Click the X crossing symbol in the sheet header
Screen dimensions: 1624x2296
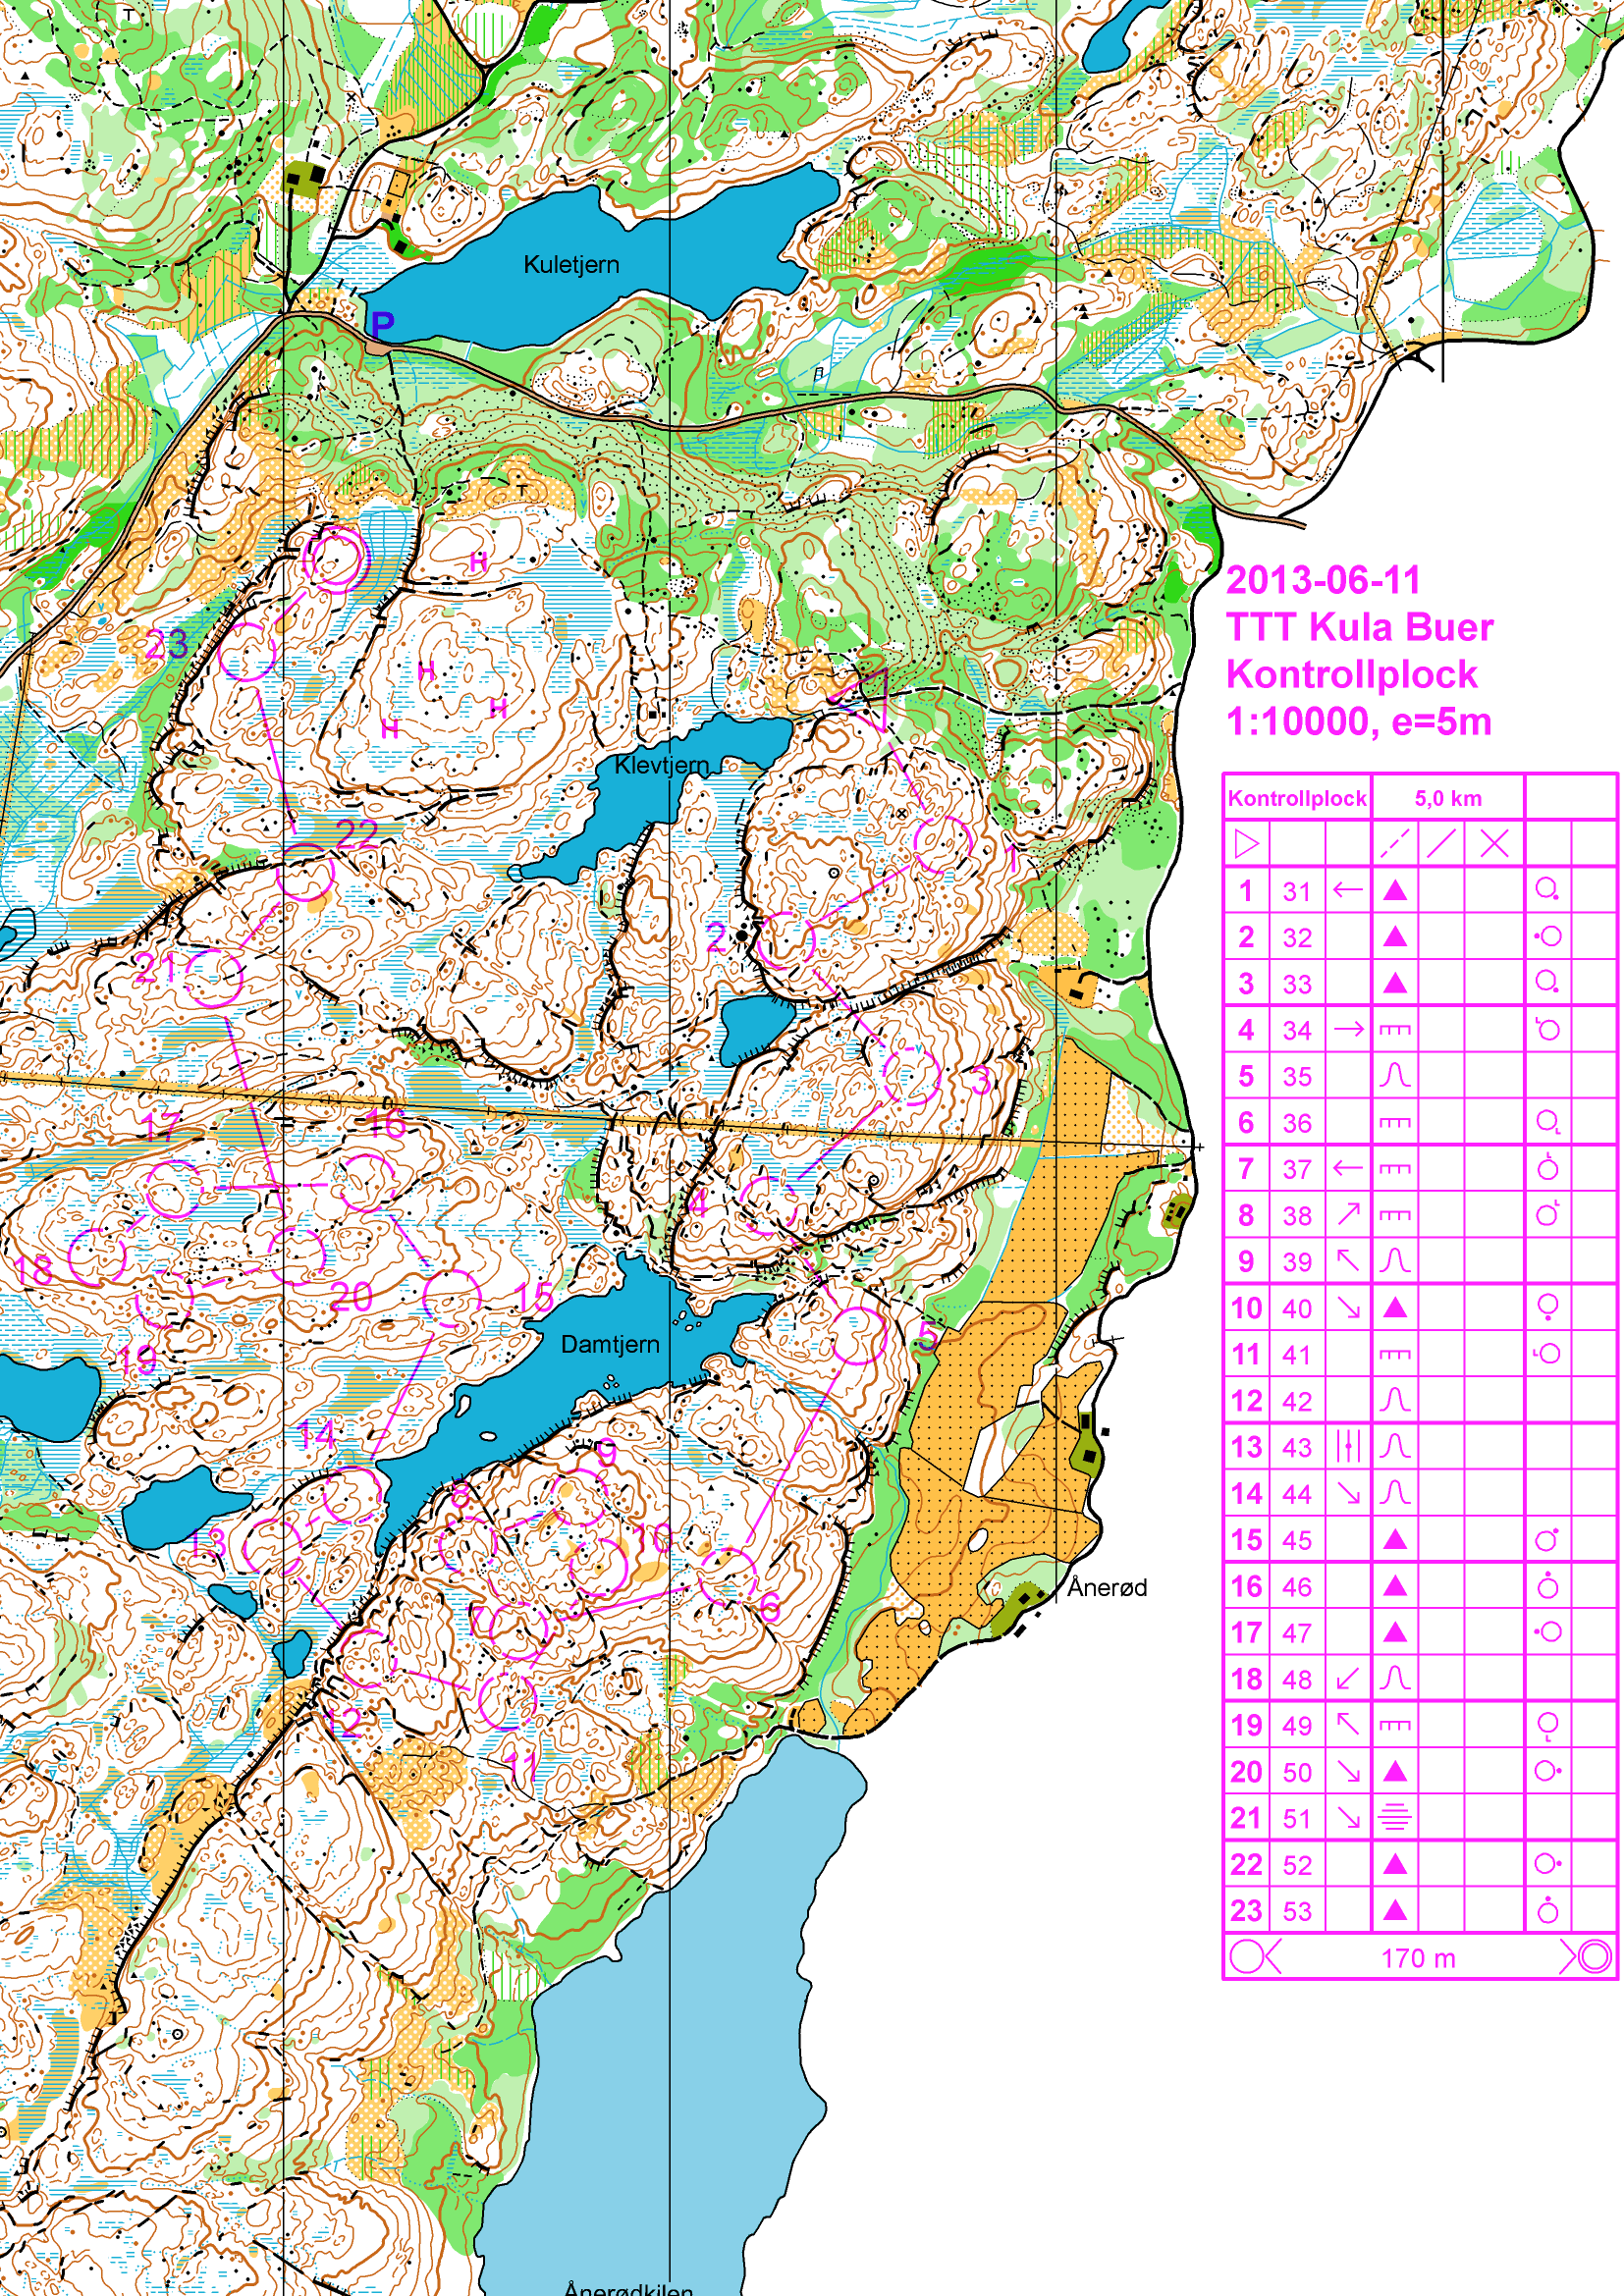click(1494, 844)
